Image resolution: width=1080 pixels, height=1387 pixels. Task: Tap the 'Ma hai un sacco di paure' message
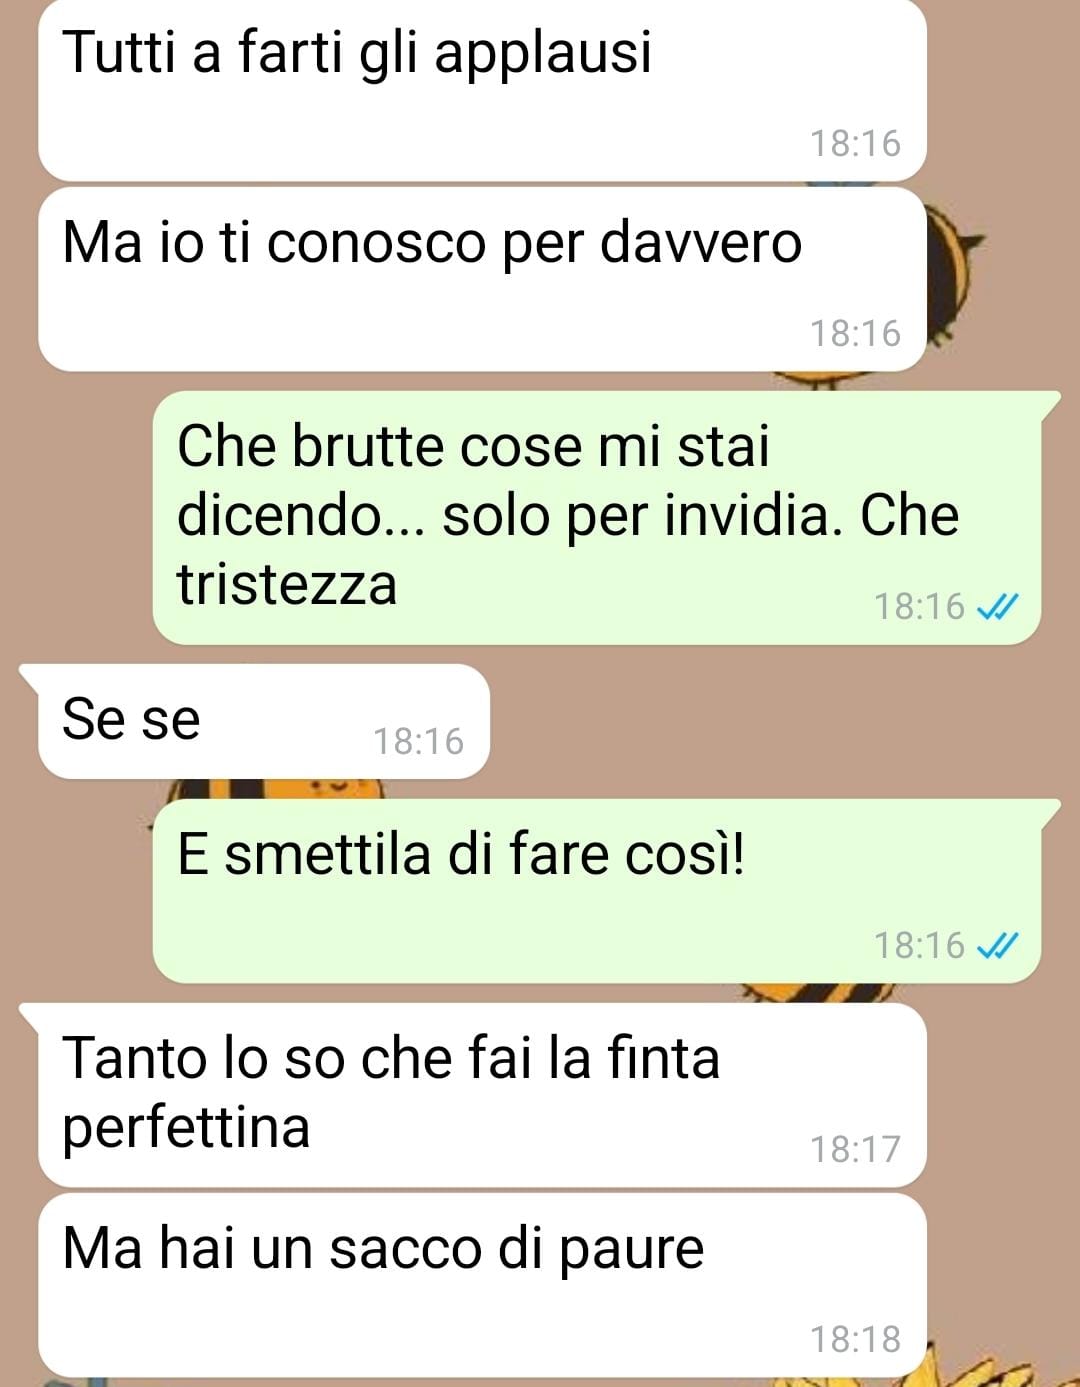click(x=482, y=1285)
